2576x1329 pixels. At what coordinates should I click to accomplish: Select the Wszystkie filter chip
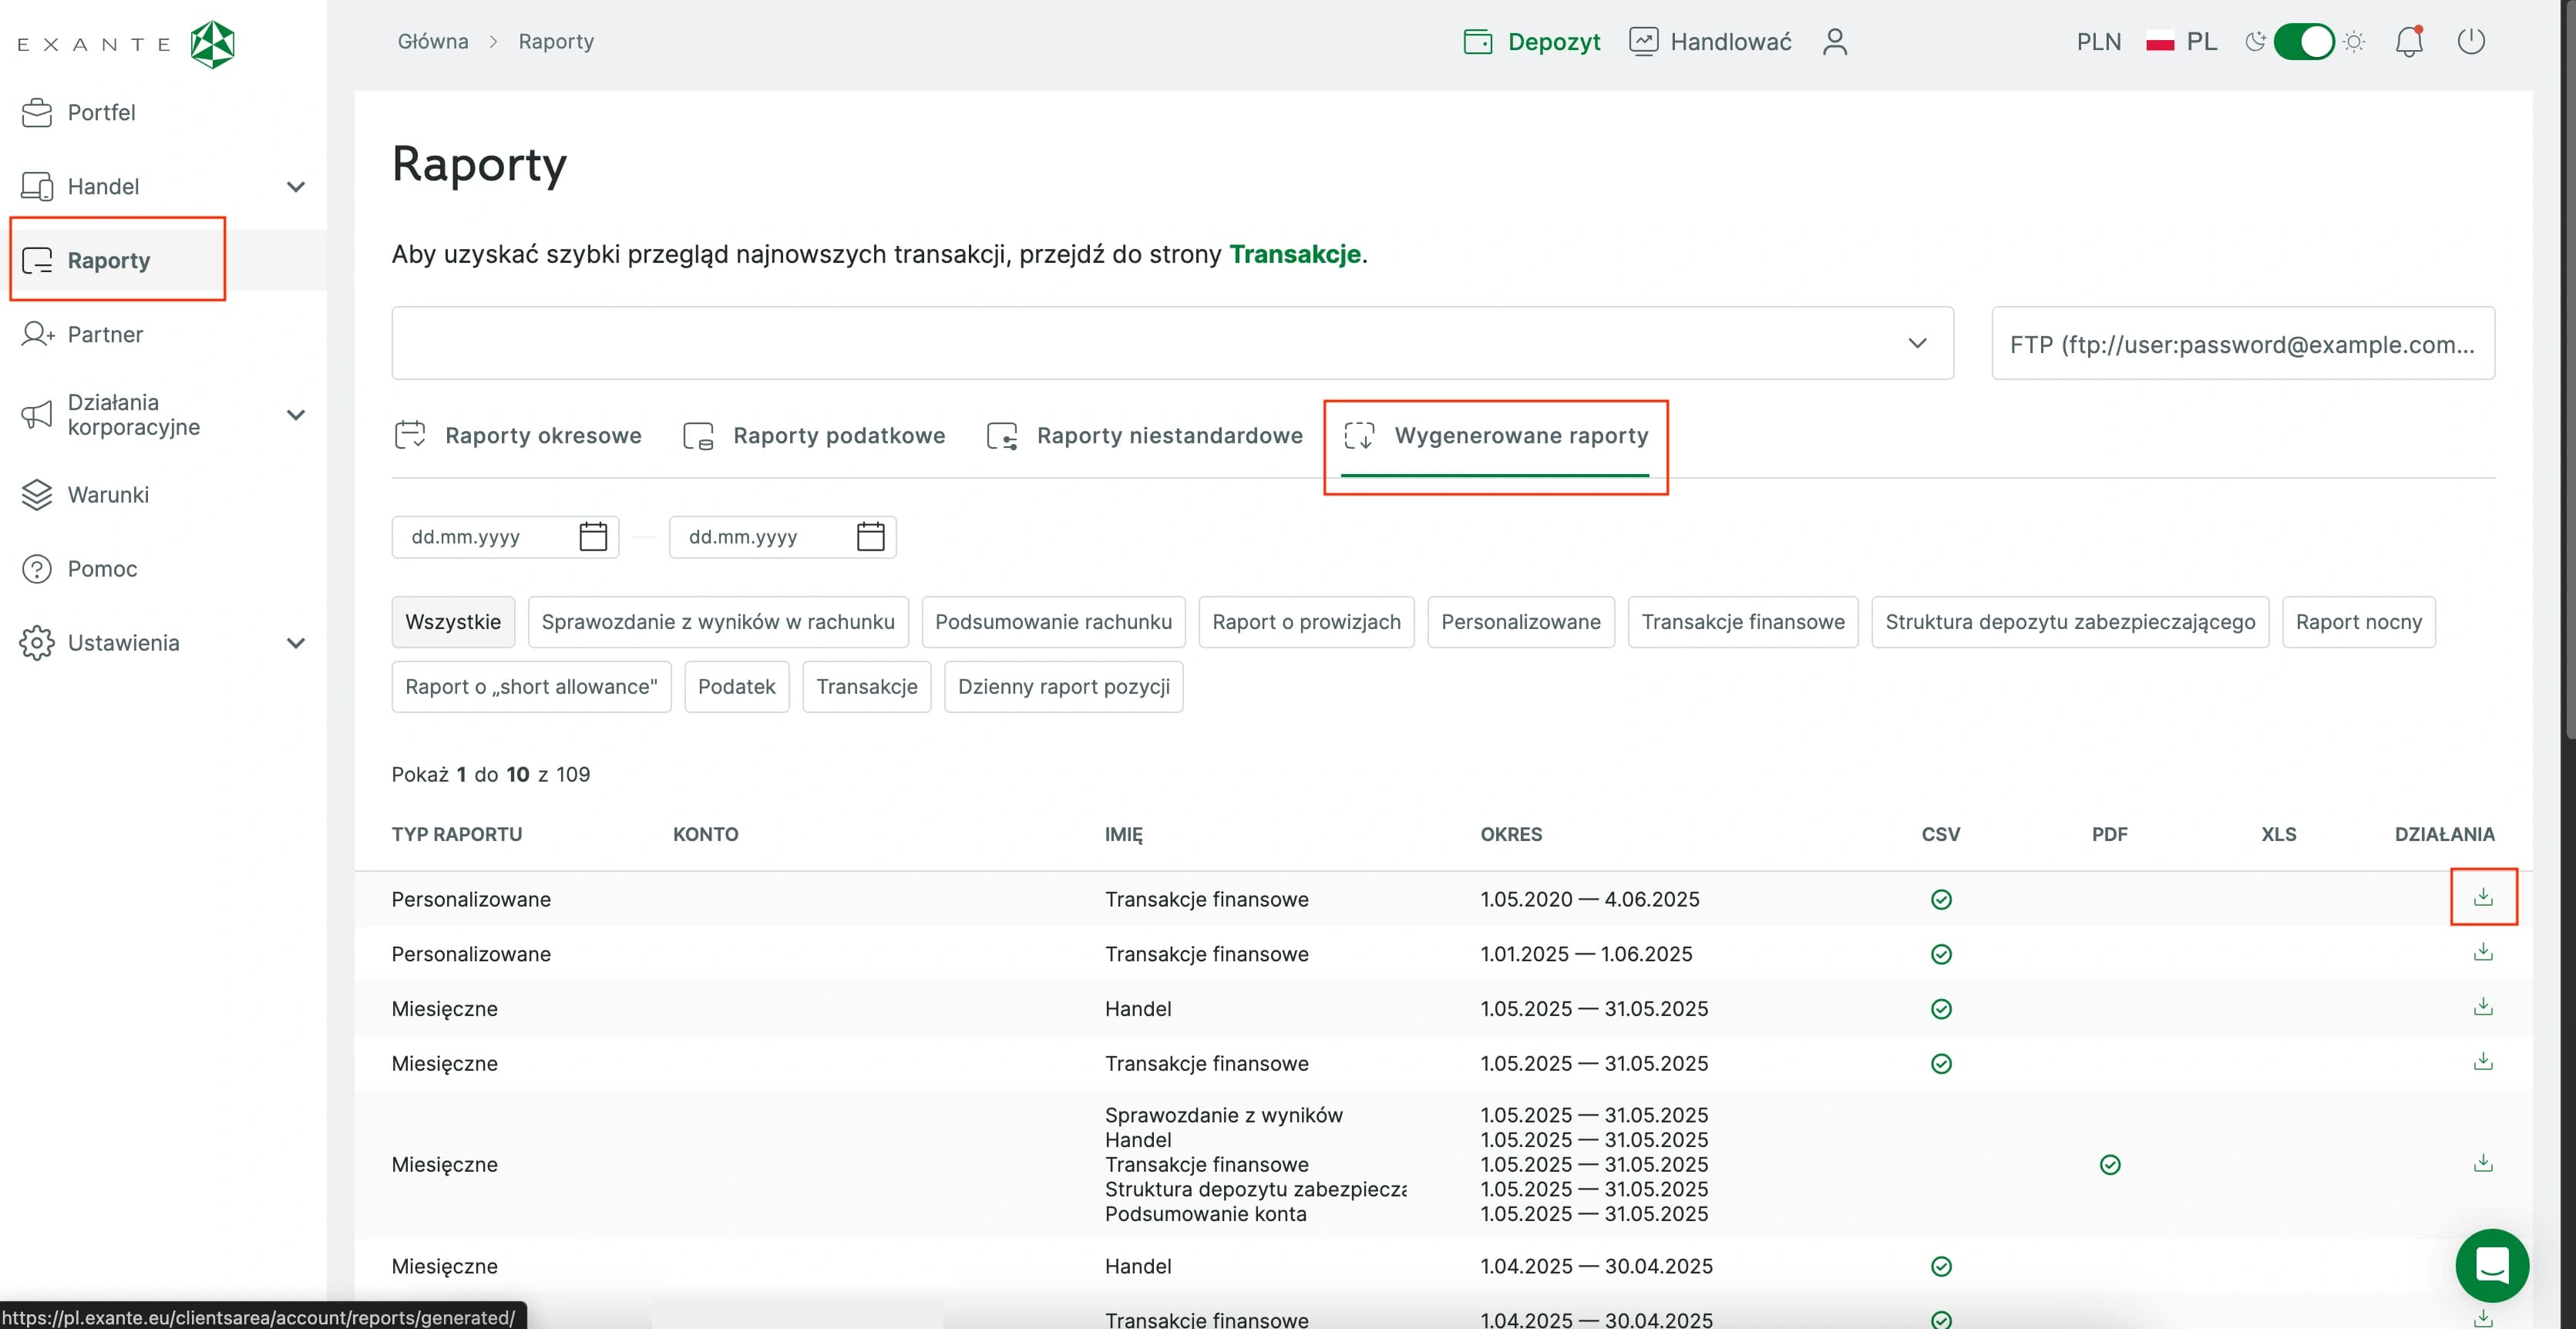(453, 622)
